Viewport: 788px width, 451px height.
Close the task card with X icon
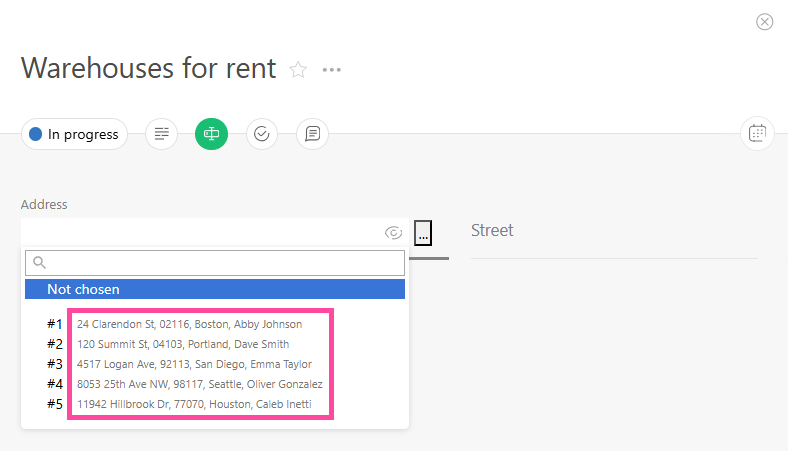(765, 22)
